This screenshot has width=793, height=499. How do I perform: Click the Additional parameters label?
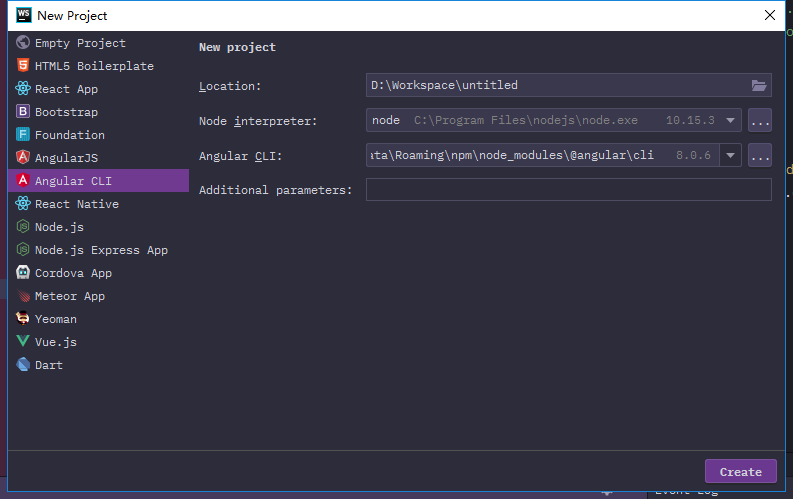275,190
